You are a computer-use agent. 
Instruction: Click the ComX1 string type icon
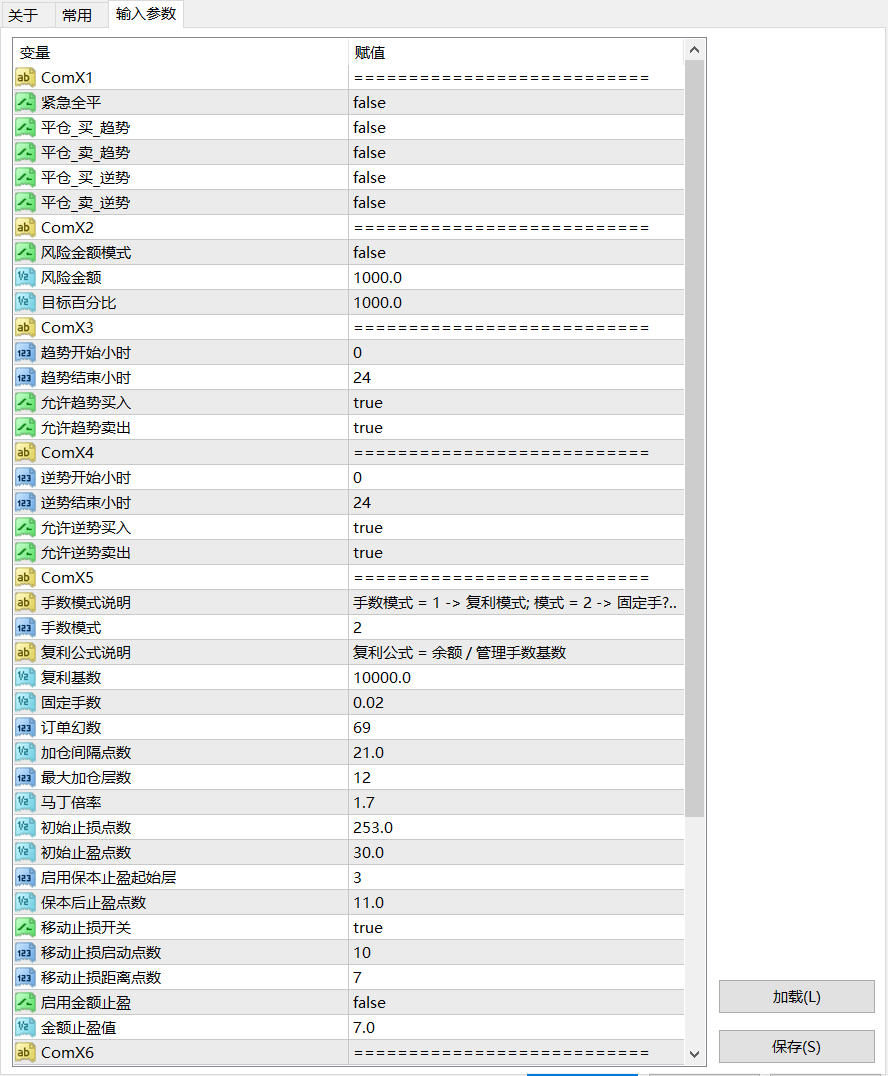(x=26, y=77)
